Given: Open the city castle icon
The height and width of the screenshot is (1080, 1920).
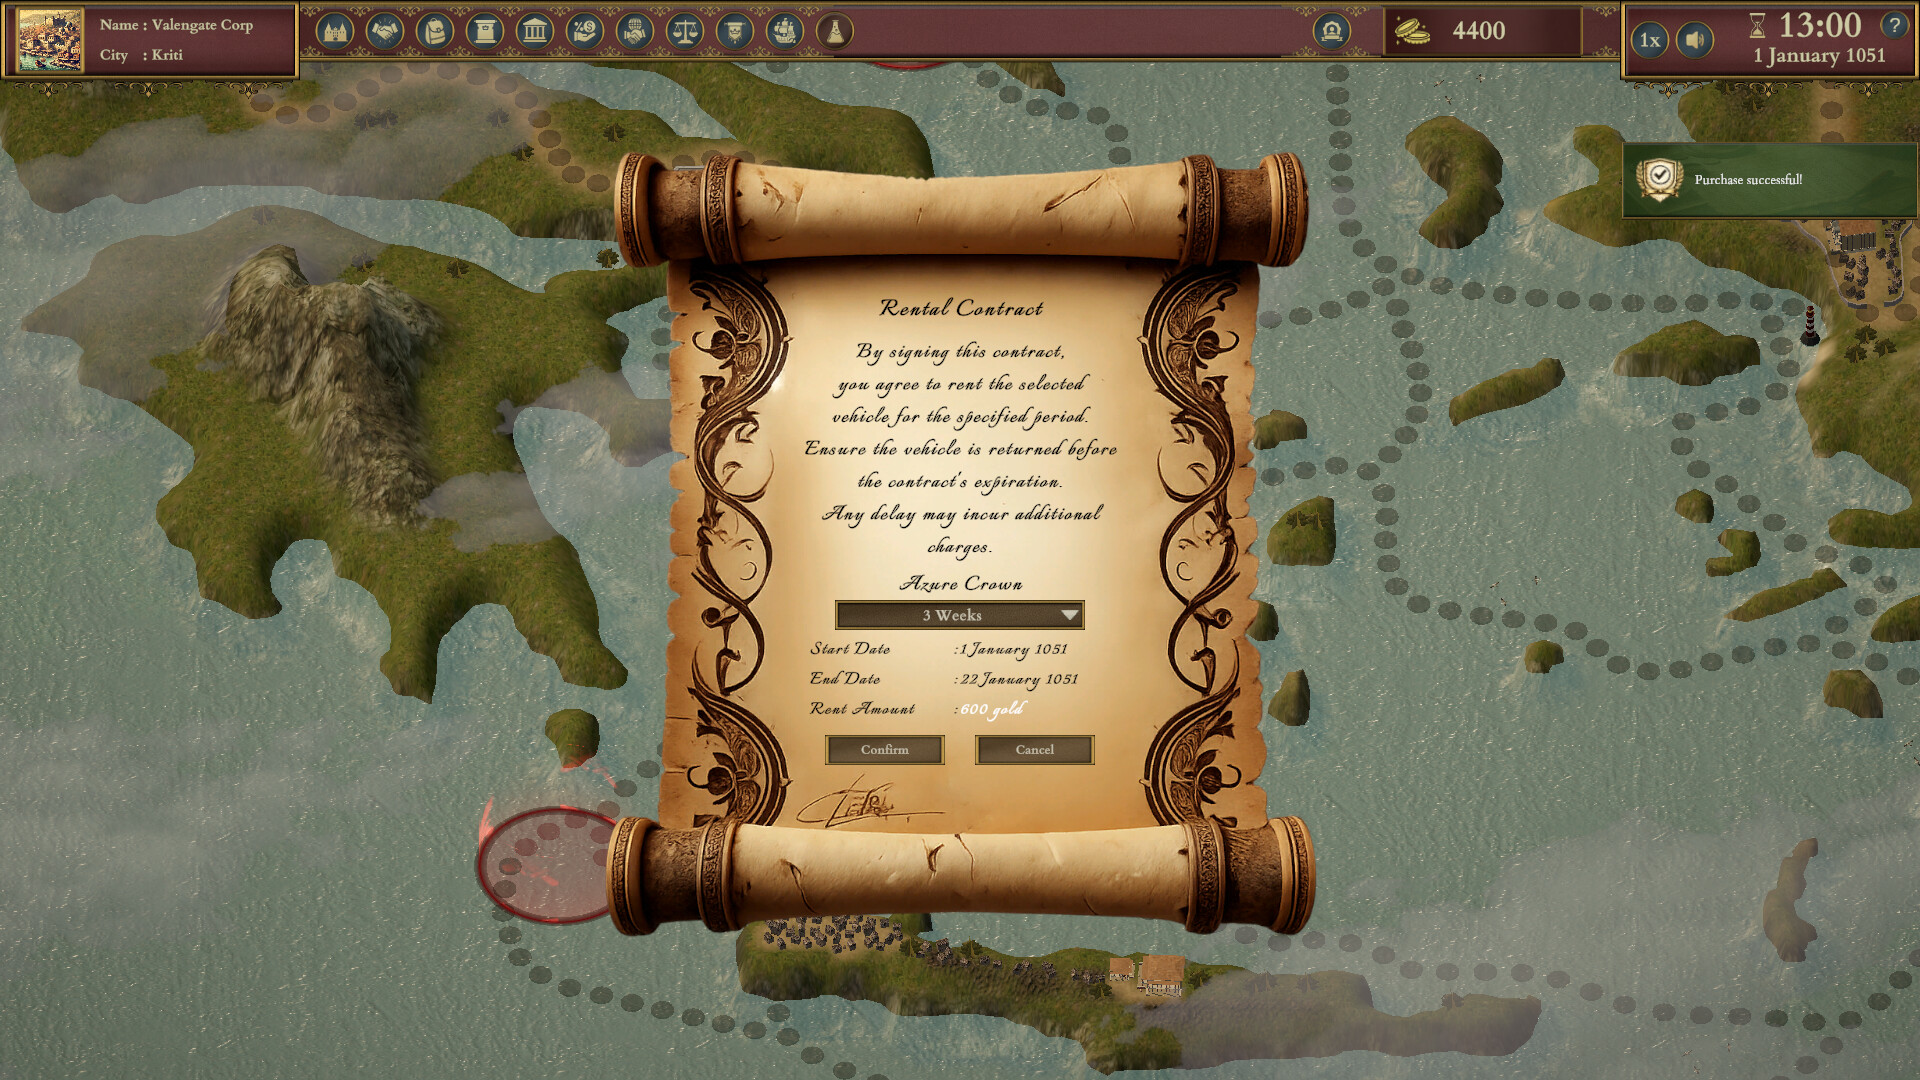Looking at the screenshot, I should click(335, 32).
